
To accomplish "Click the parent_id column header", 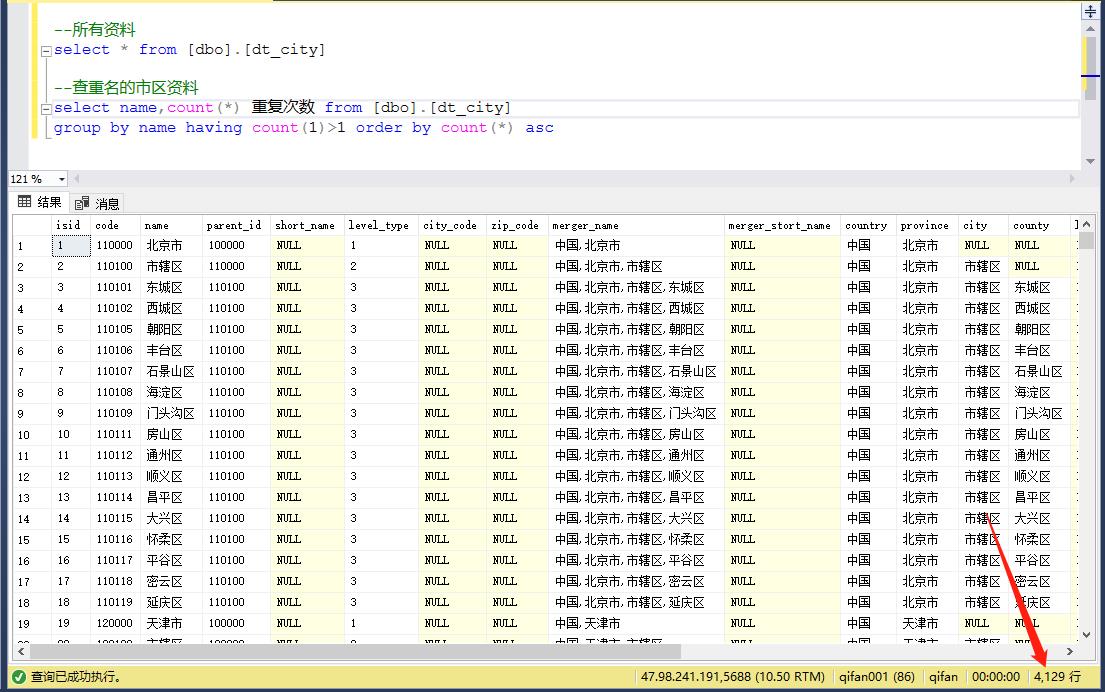I will pyautogui.click(x=233, y=225).
